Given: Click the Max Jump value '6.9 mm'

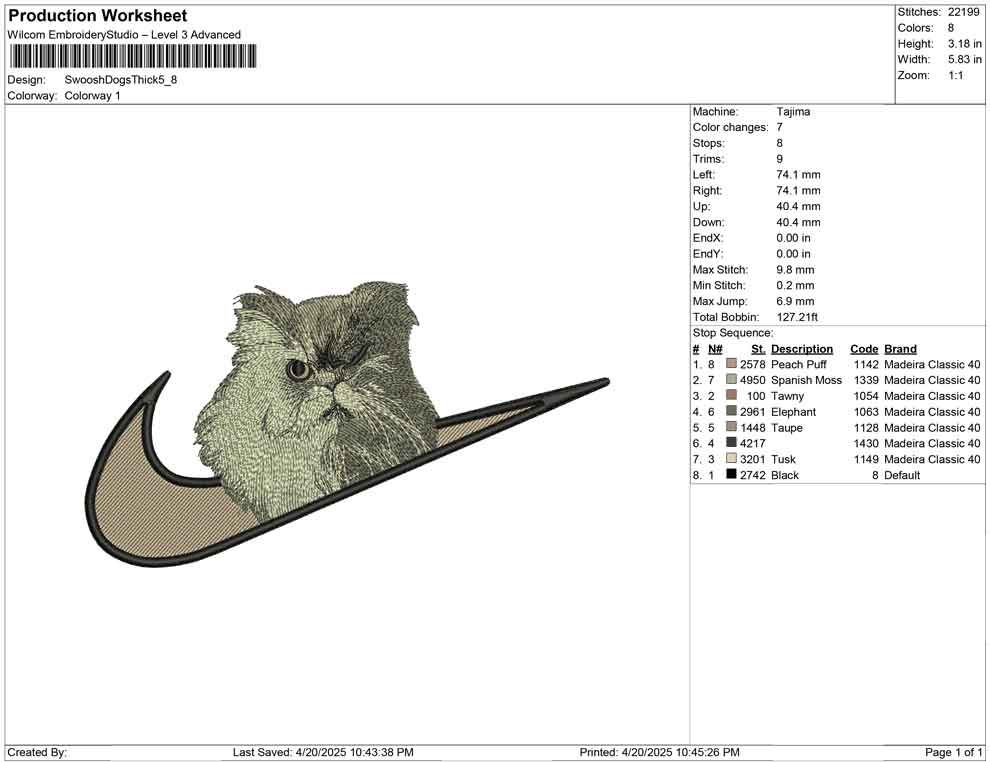Looking at the screenshot, I should [796, 301].
